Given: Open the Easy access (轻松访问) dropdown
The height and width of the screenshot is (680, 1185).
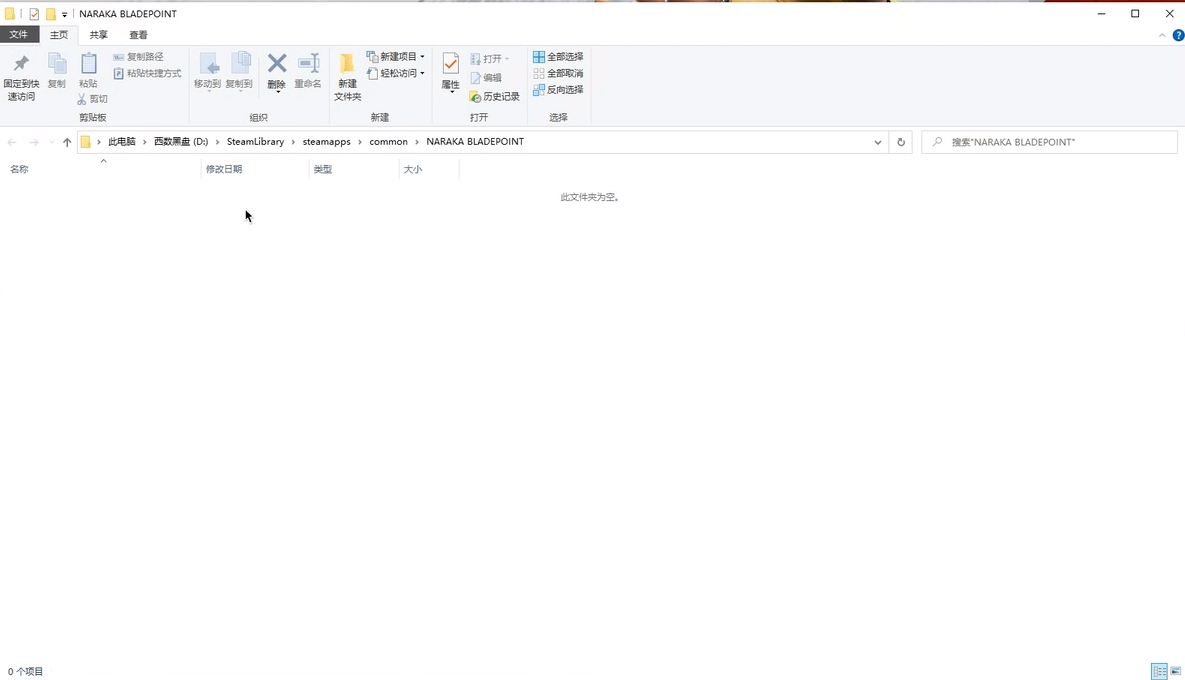Looking at the screenshot, I should pos(395,73).
